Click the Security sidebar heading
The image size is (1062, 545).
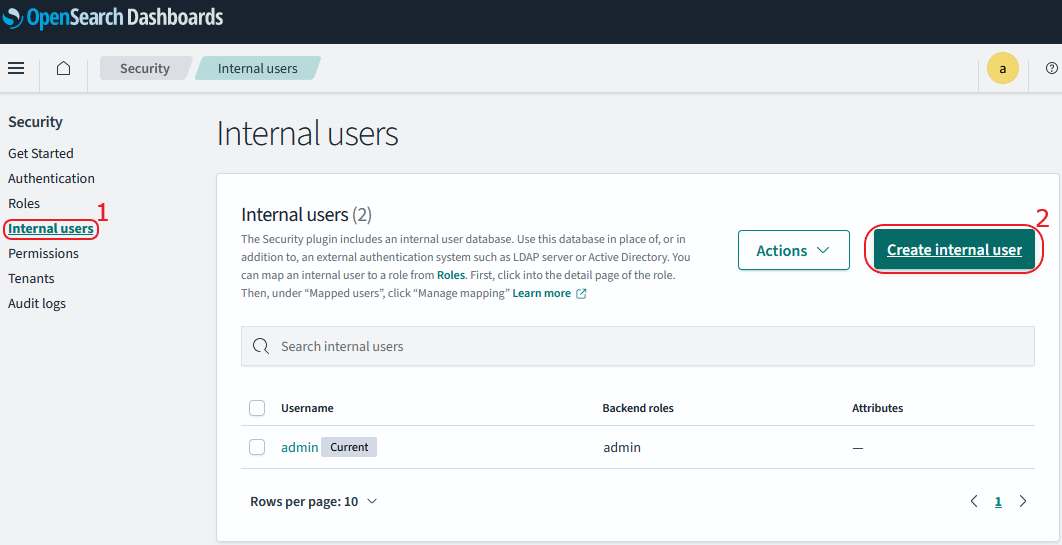(x=35, y=123)
